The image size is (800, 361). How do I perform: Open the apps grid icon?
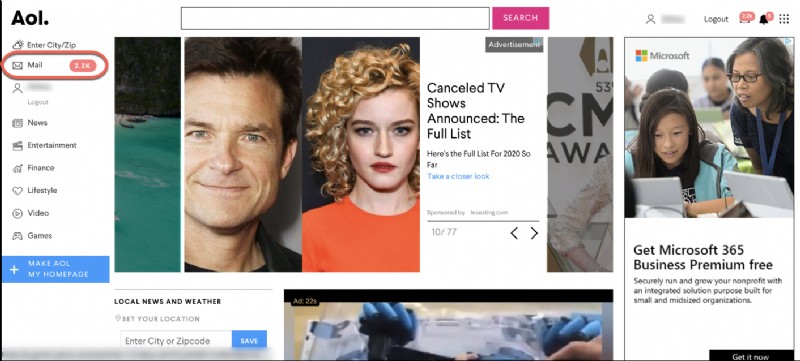point(784,19)
